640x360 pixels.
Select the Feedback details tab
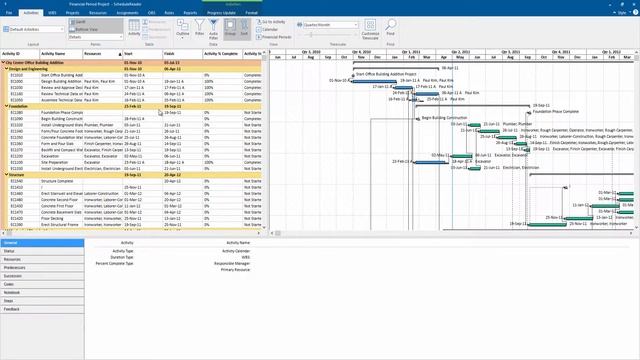[42, 309]
